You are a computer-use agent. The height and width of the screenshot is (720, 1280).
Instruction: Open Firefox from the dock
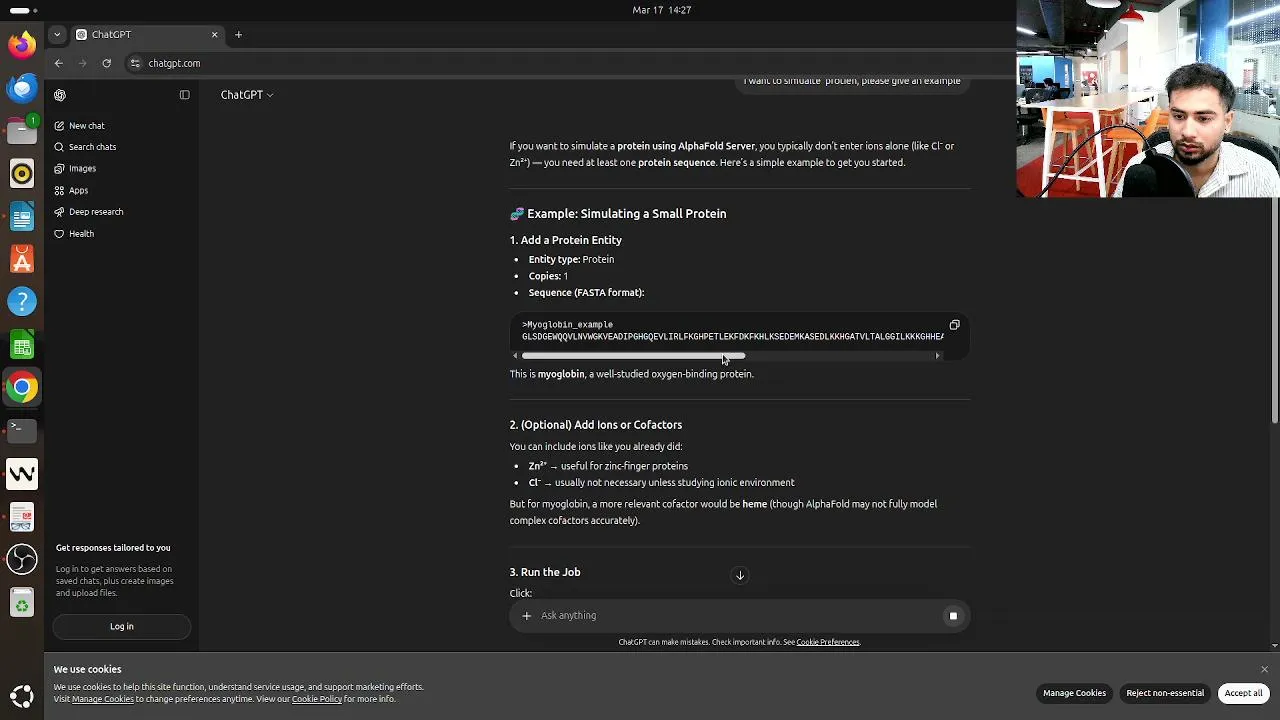tap(22, 44)
